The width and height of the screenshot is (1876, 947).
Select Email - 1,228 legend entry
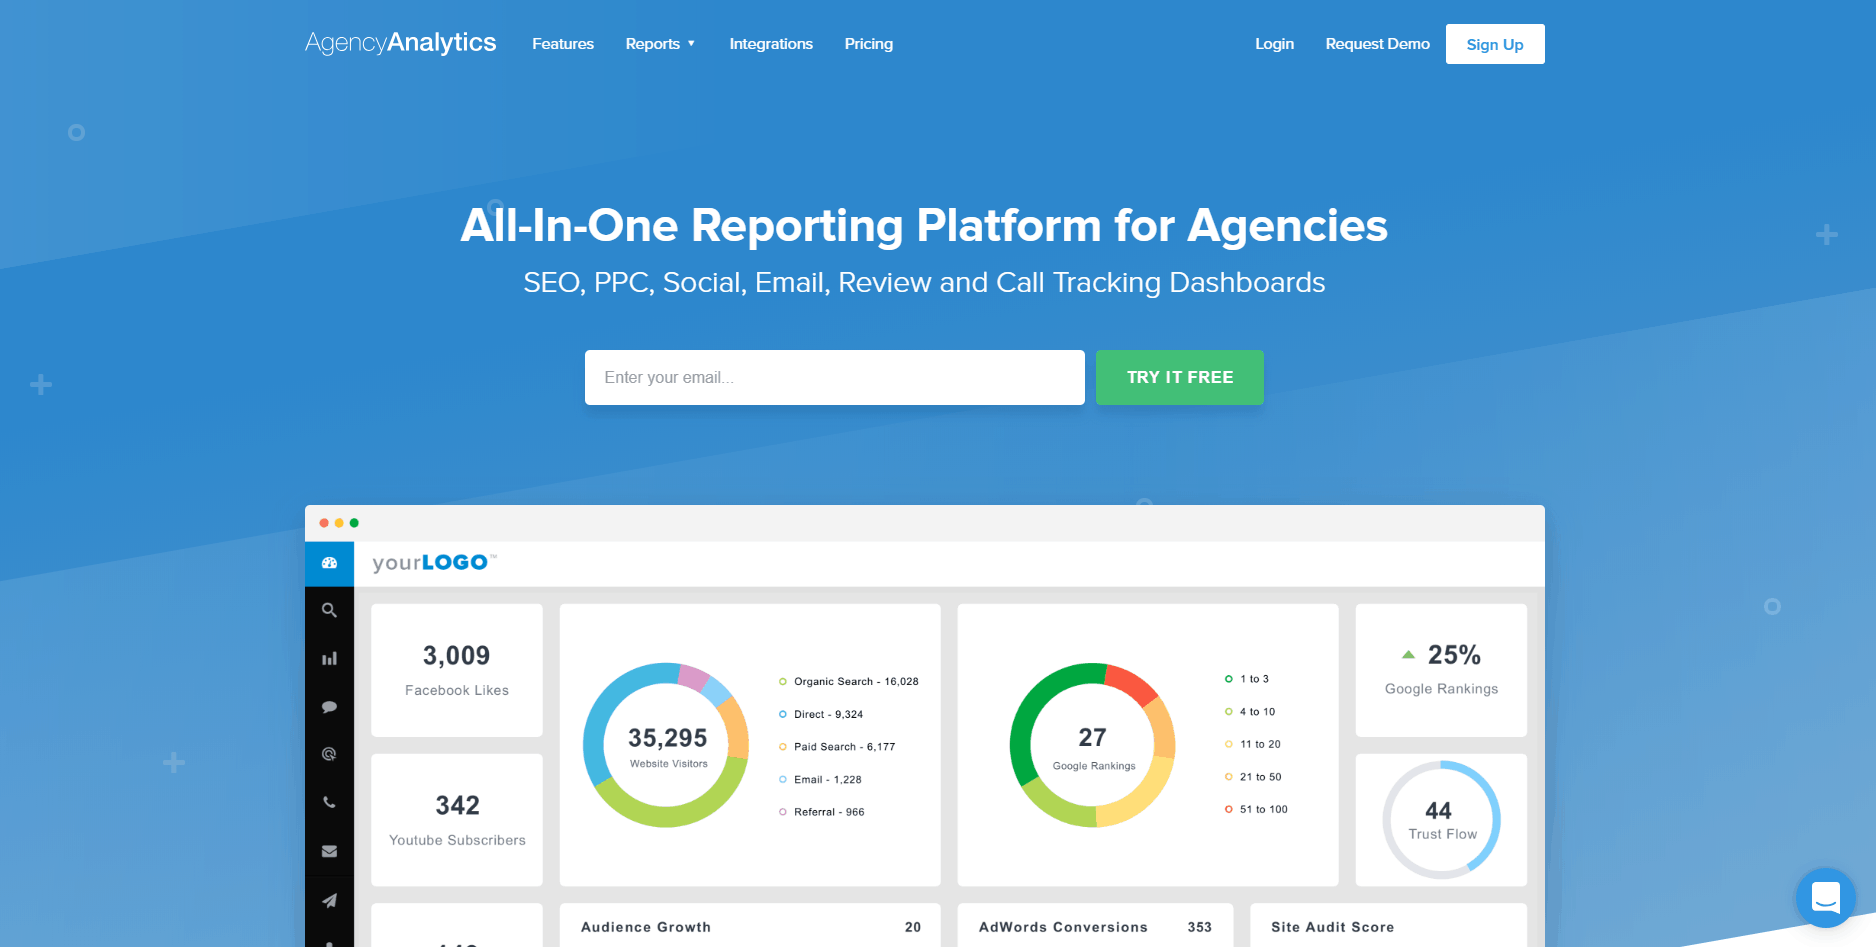pyautogui.click(x=820, y=780)
